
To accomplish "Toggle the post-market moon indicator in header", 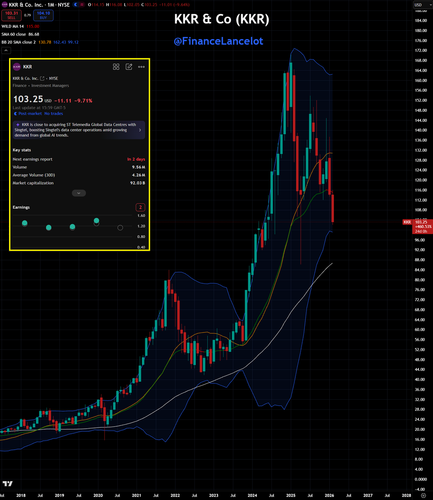I will 76,5.
